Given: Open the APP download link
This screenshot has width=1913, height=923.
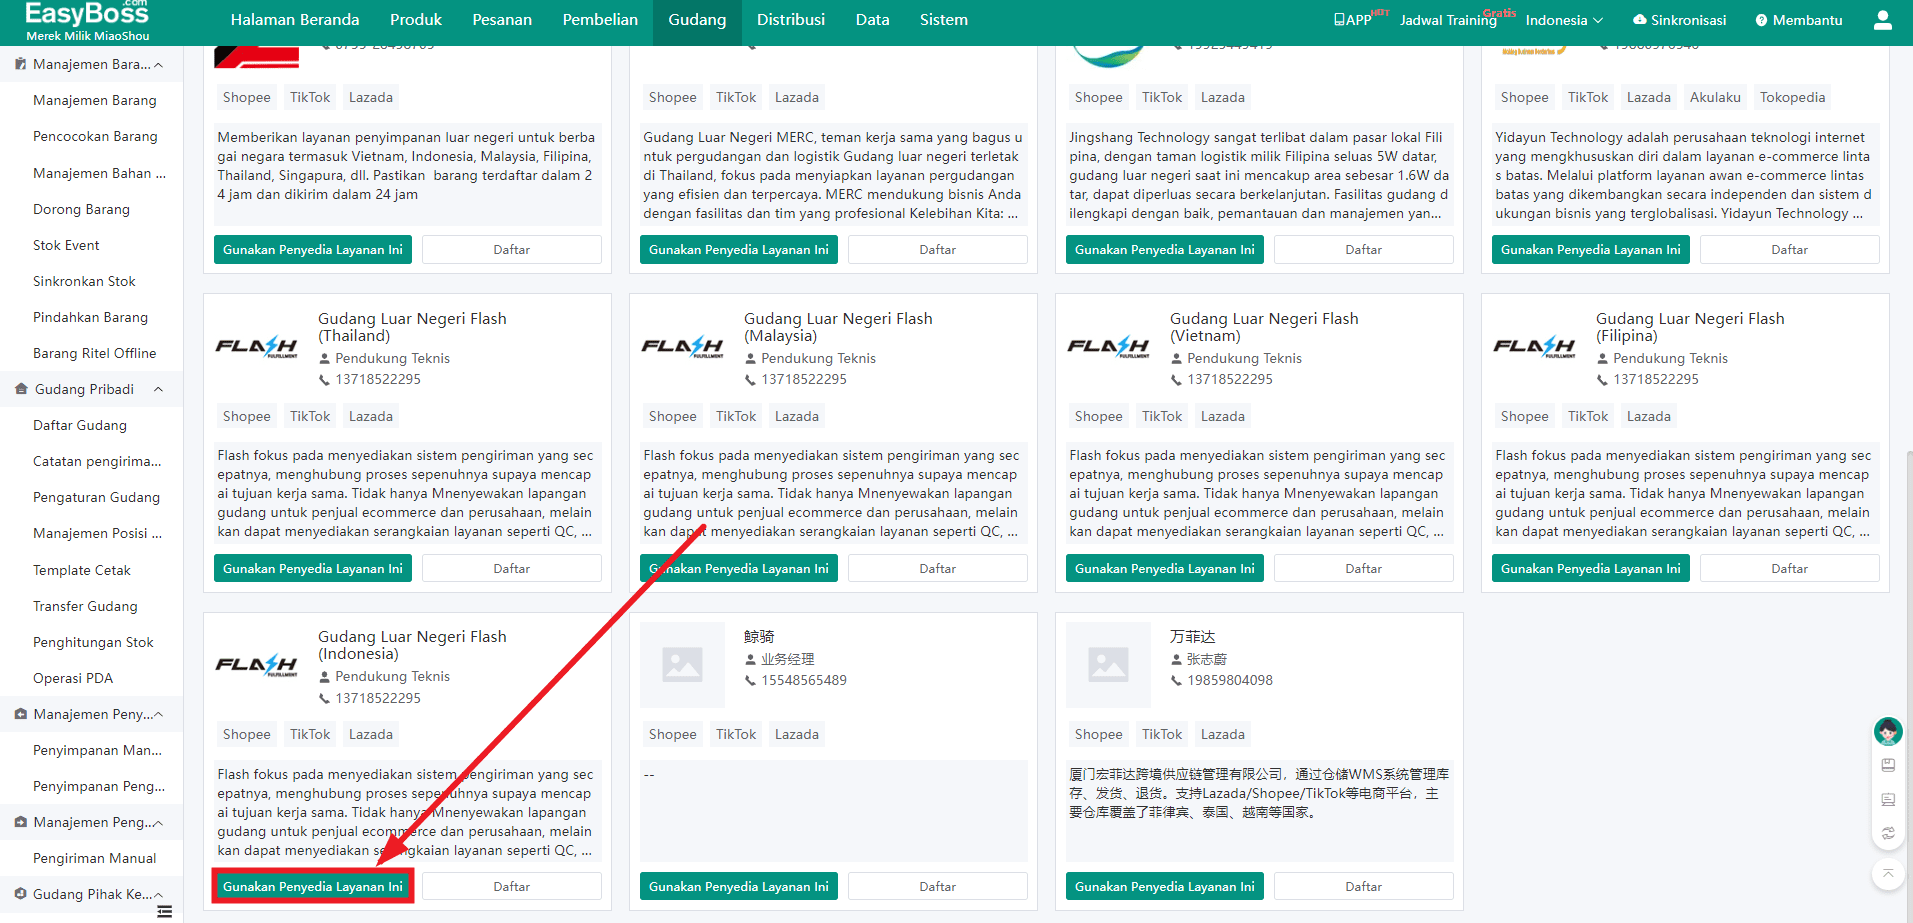Looking at the screenshot, I should tap(1352, 20).
